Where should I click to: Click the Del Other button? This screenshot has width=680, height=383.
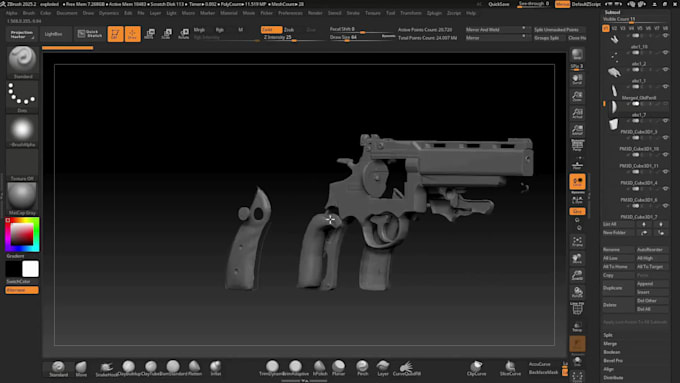652,301
